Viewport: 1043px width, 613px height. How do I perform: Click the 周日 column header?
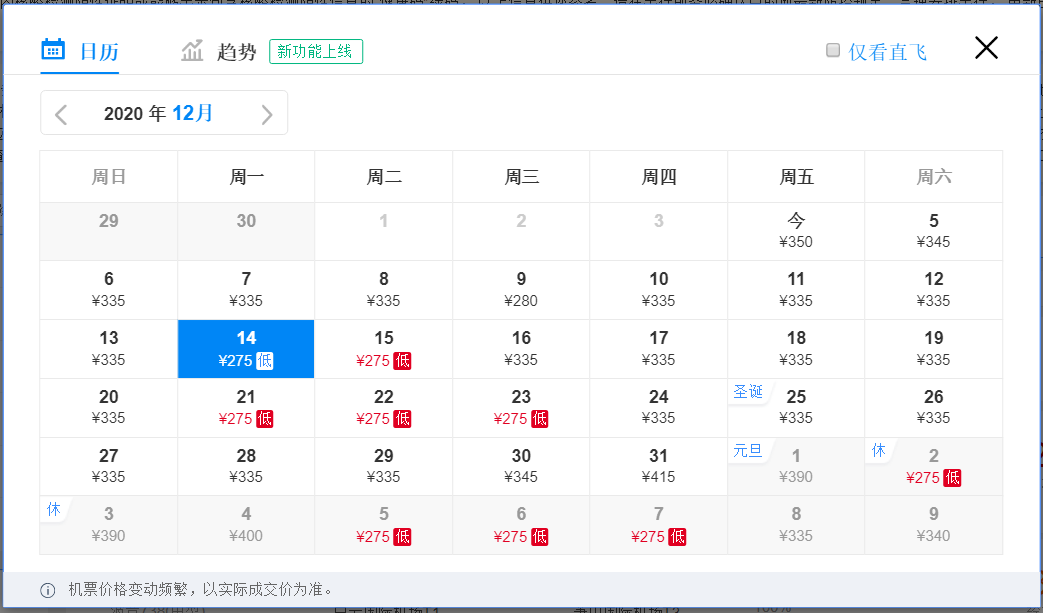[x=108, y=177]
